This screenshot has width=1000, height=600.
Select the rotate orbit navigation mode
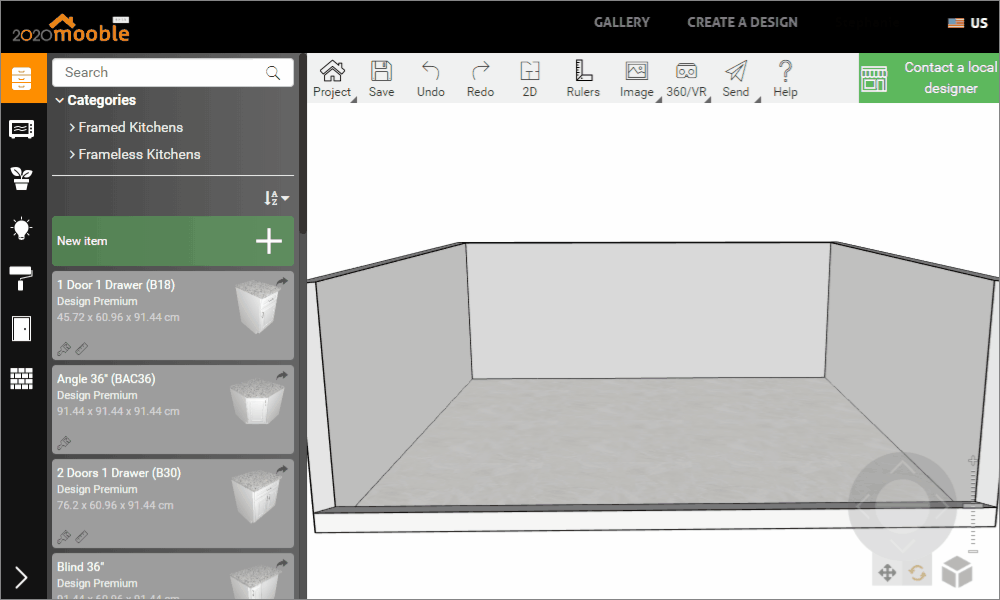coord(918,573)
